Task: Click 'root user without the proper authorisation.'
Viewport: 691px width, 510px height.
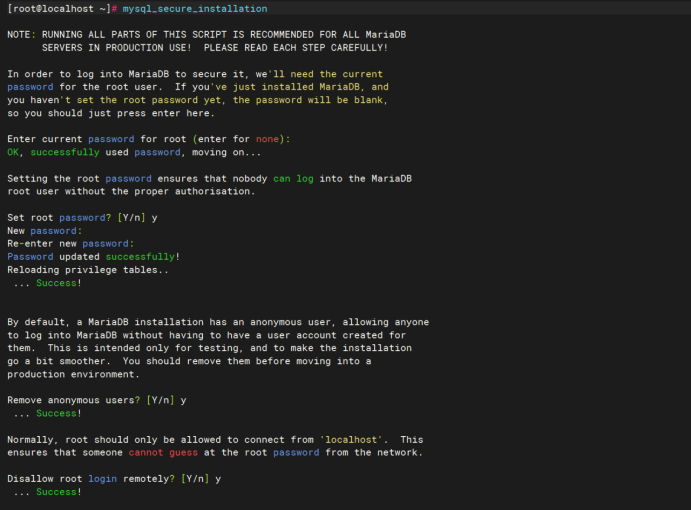Action: (x=131, y=191)
